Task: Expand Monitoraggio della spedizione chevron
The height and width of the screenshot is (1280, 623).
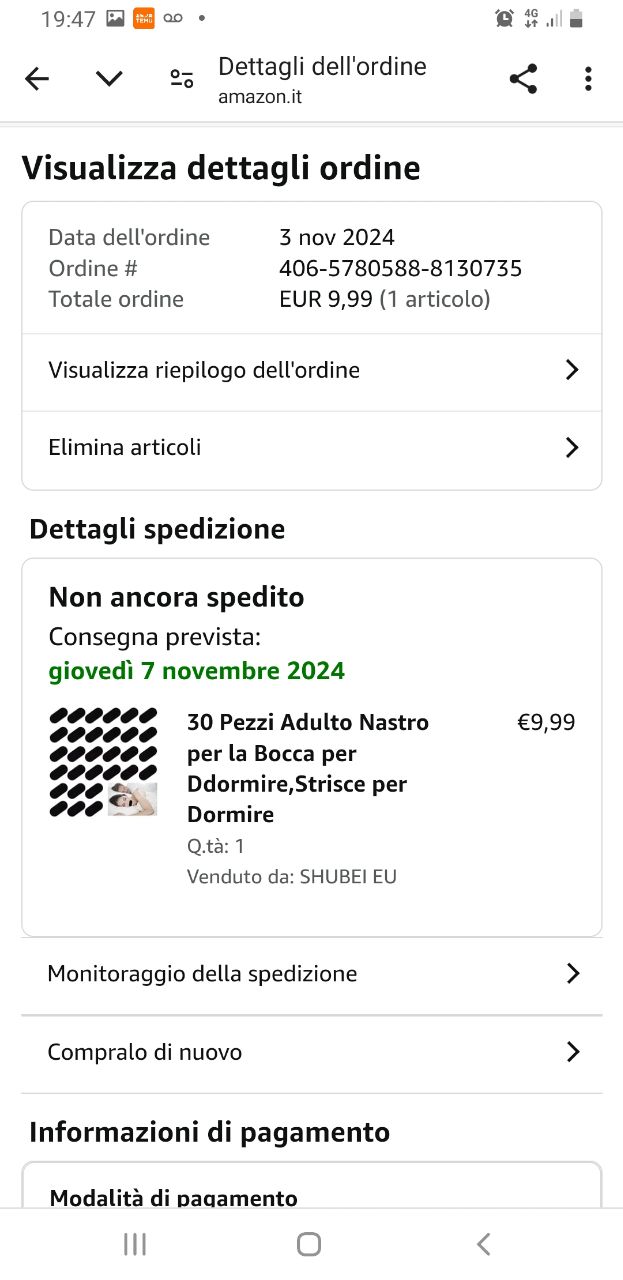Action: [x=573, y=973]
